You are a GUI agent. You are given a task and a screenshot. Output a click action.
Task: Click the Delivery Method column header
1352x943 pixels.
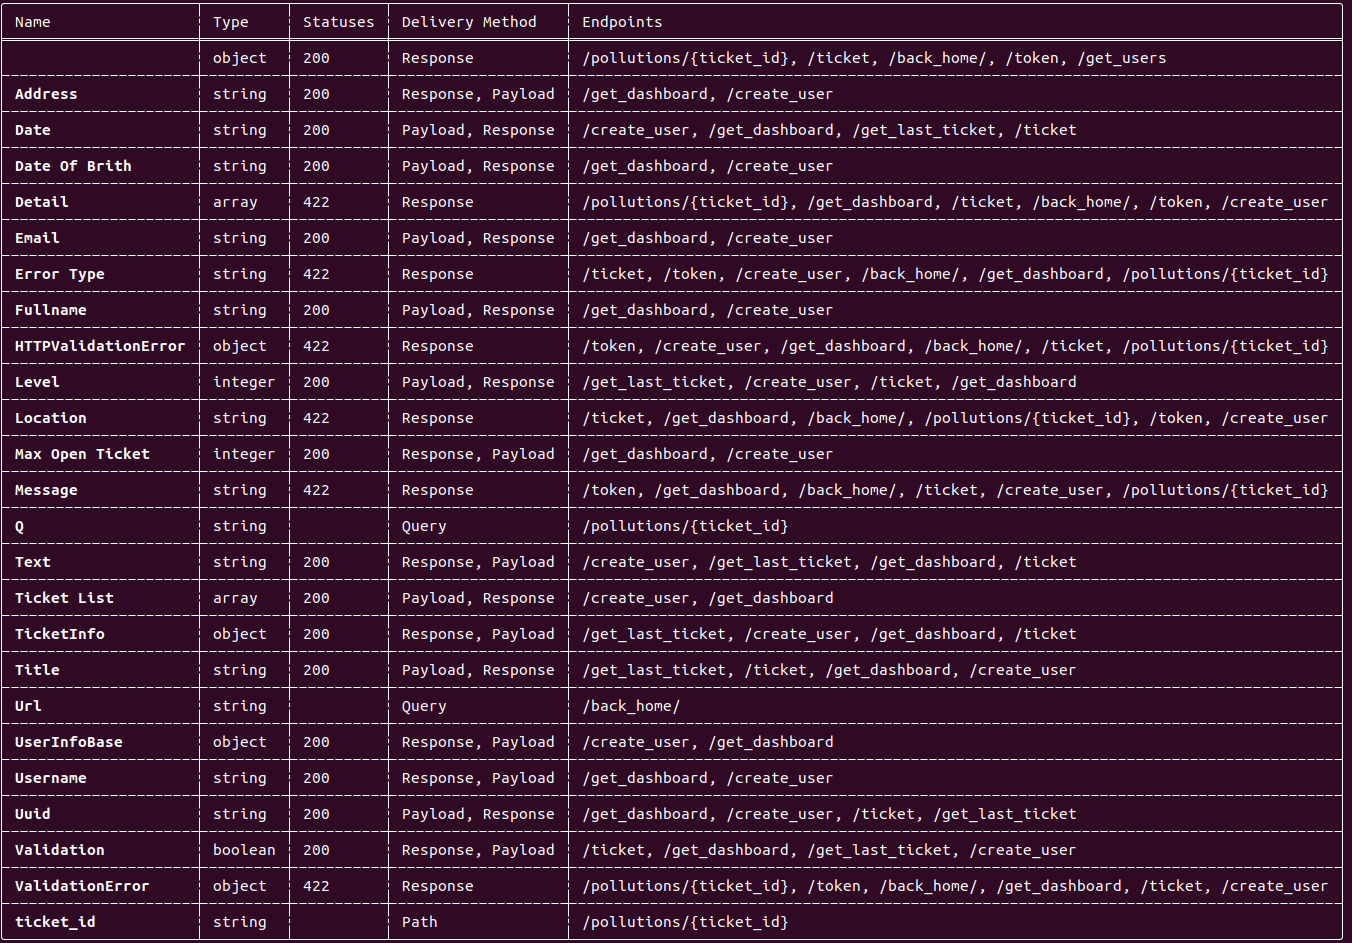point(468,22)
